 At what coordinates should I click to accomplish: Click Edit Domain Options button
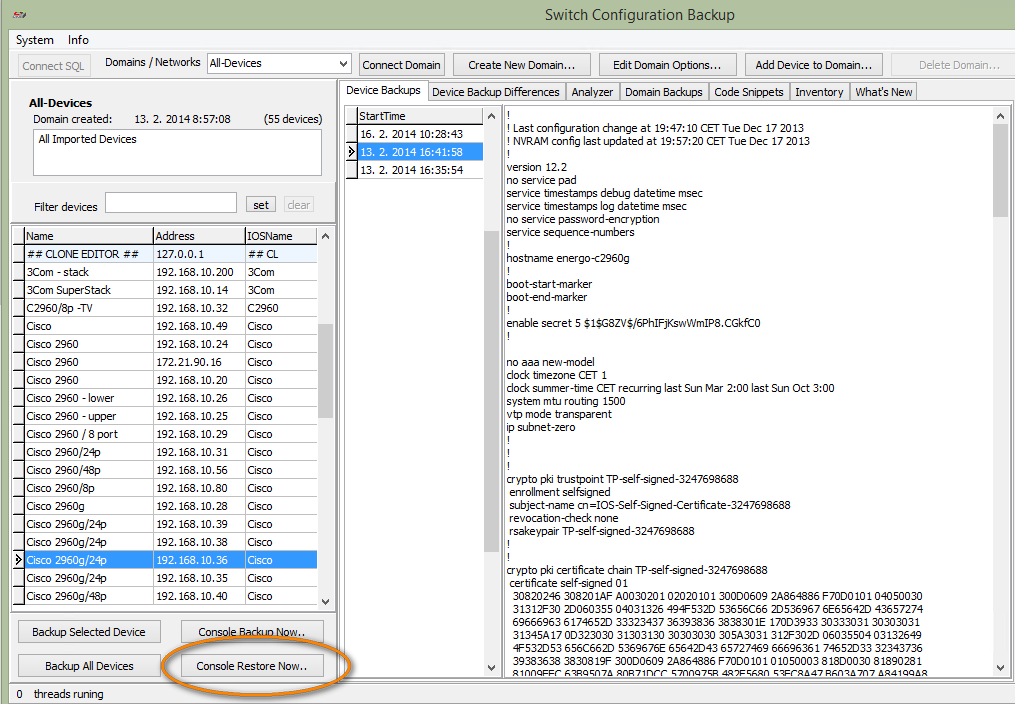[667, 65]
